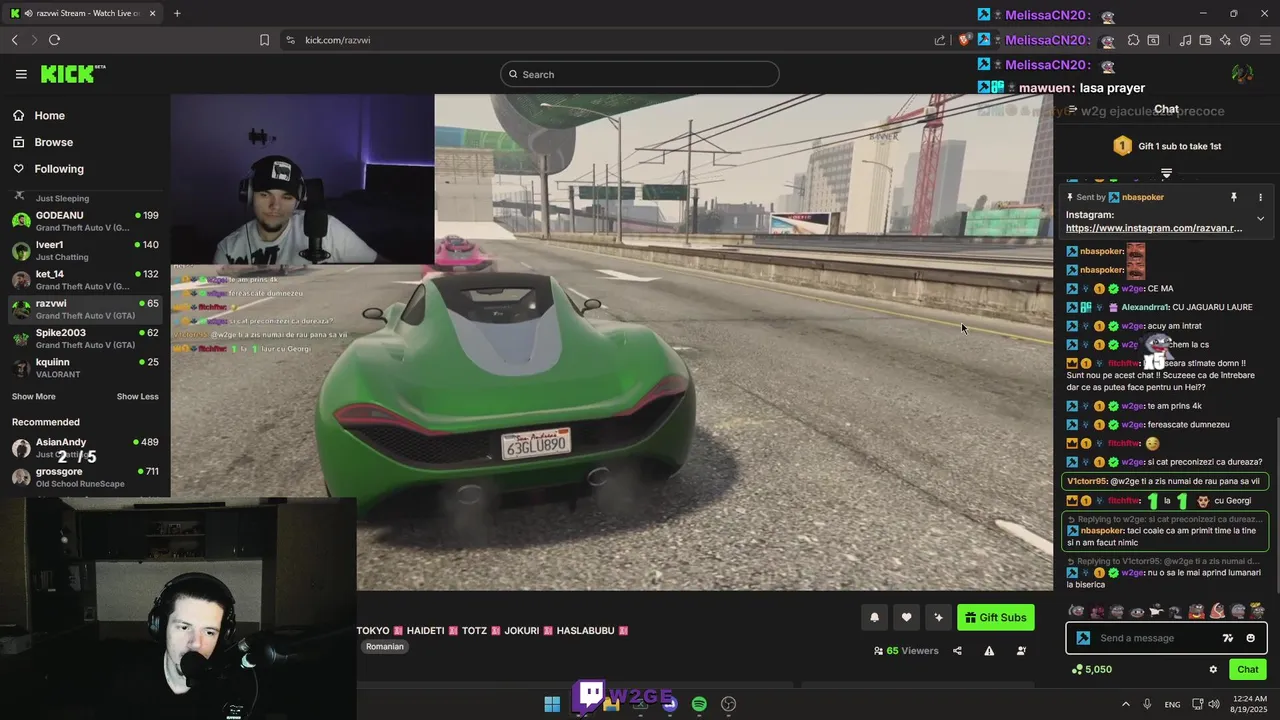Open user profile avatar top right

[1242, 74]
